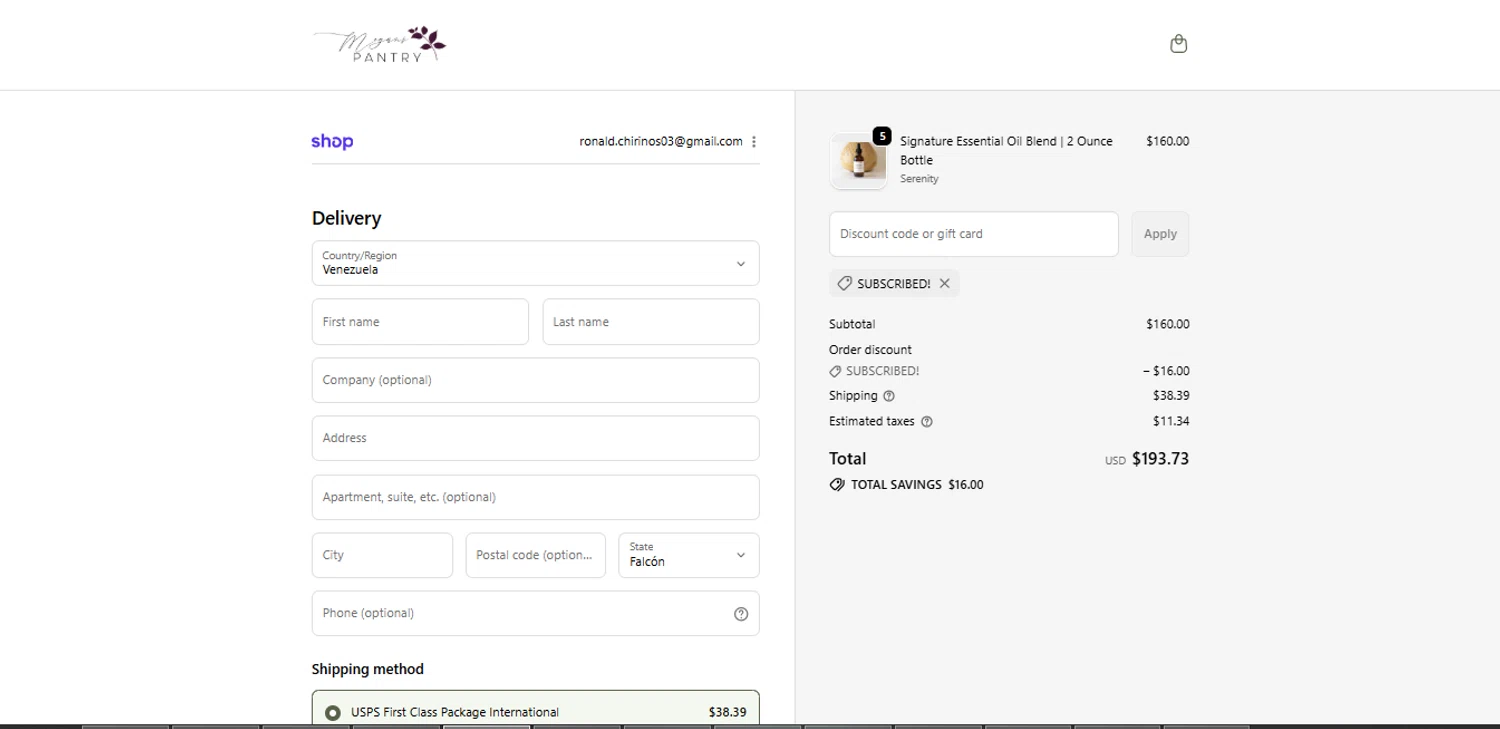Focus the First name field
The image size is (1500, 729).
pyautogui.click(x=420, y=322)
